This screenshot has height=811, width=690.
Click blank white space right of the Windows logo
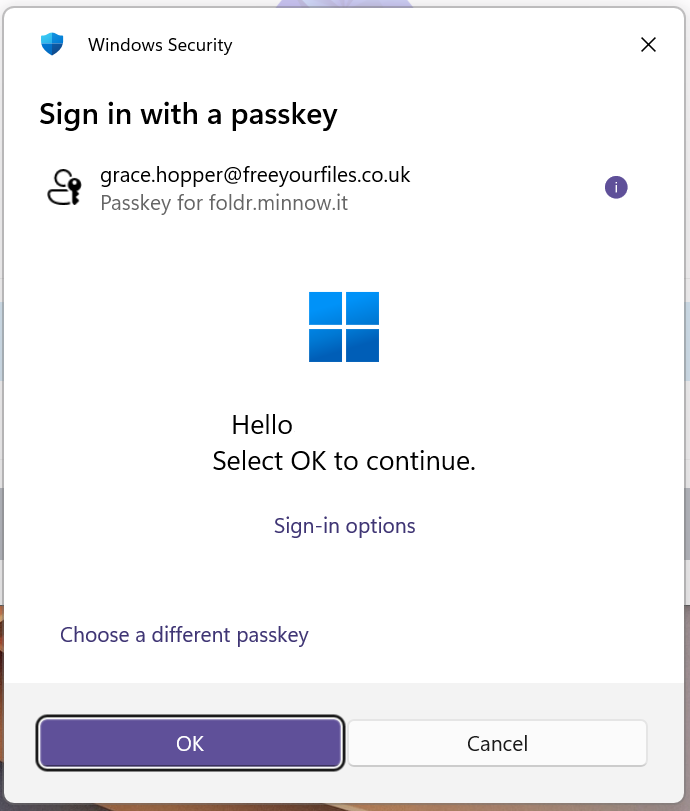[x=520, y=327]
